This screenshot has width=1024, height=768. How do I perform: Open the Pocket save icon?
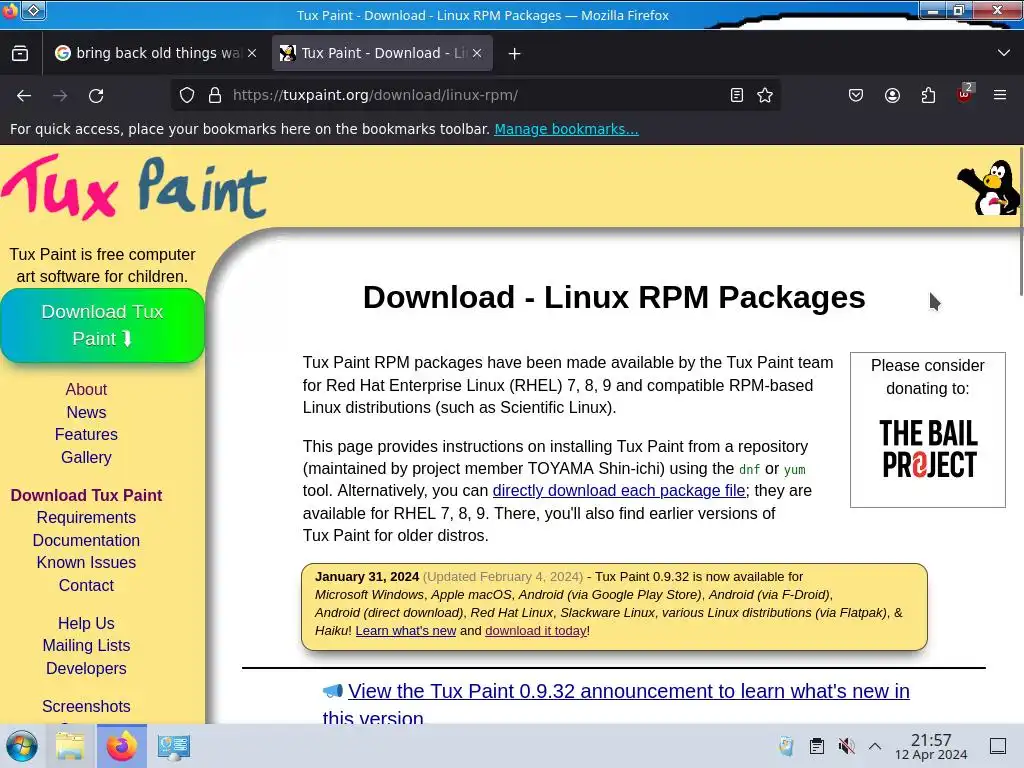click(x=856, y=95)
